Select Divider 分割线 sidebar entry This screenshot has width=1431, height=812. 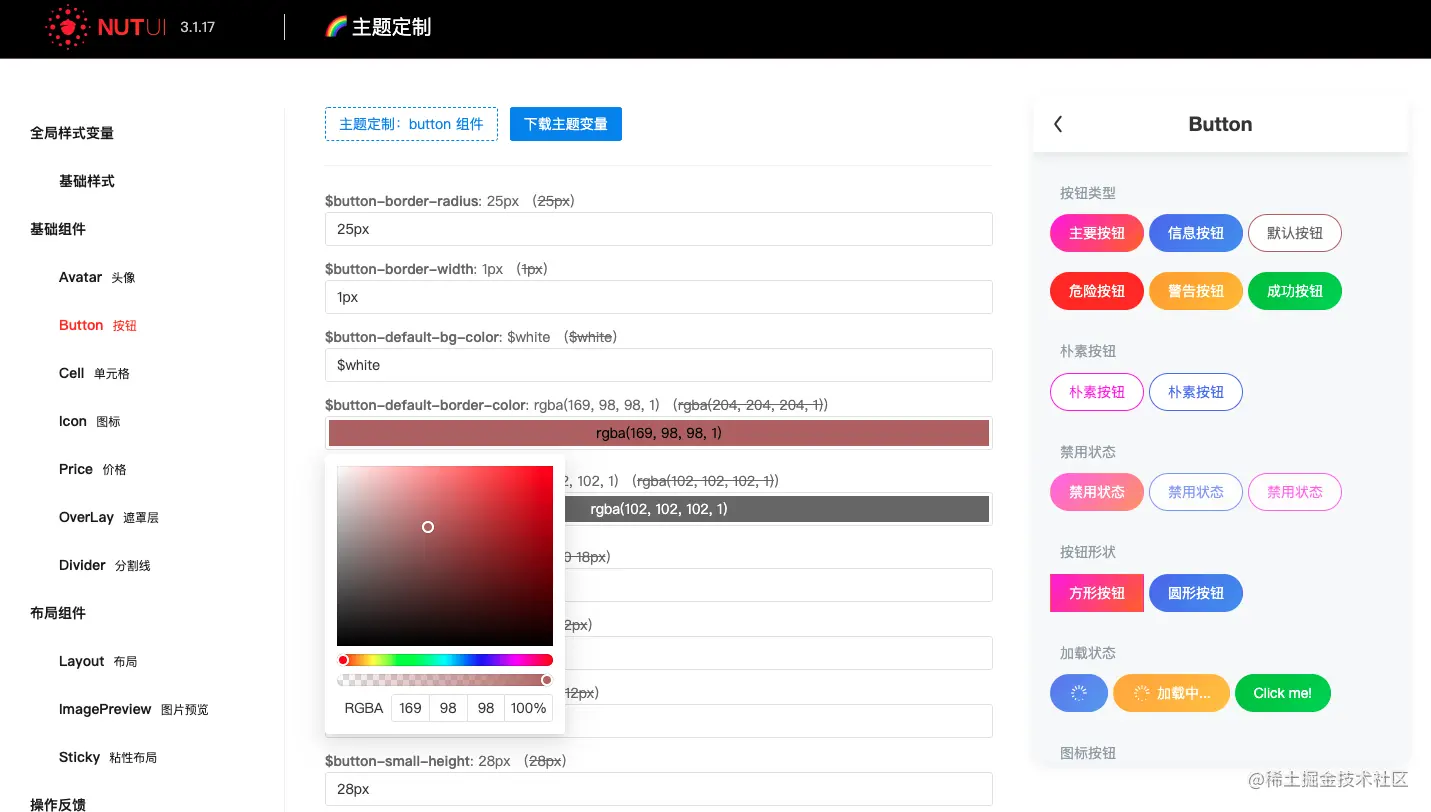tap(103, 565)
